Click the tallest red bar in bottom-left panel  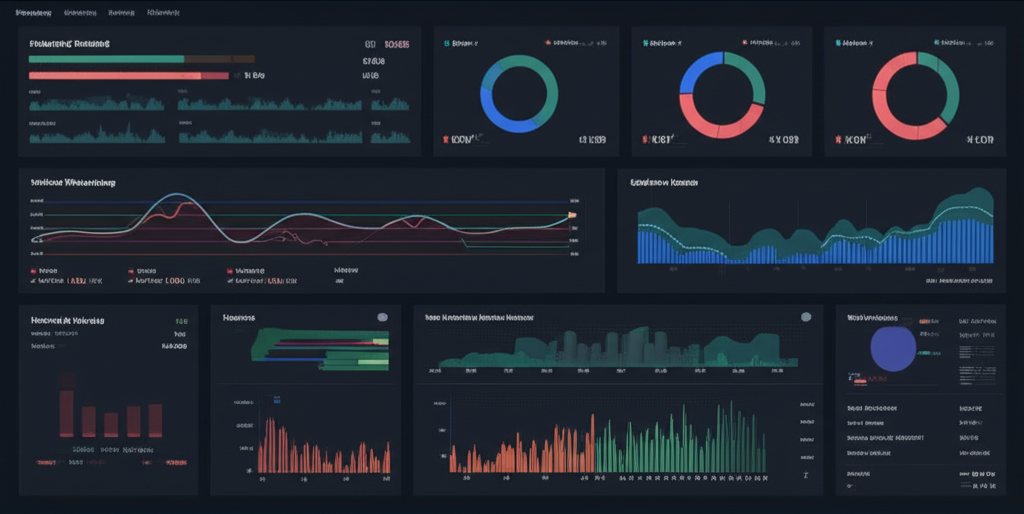tap(67, 412)
